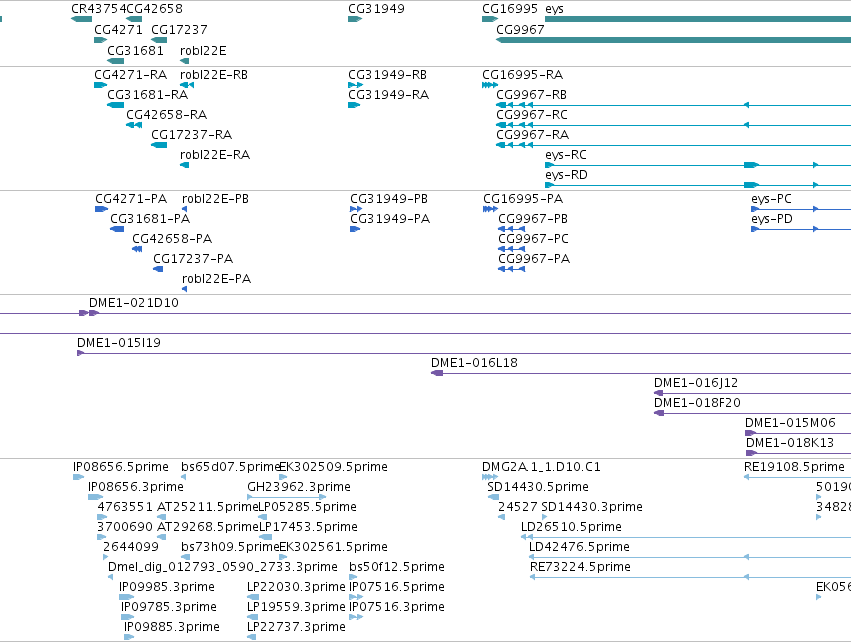
Task: Select EST SD14430.5prime
Action: tap(538, 487)
